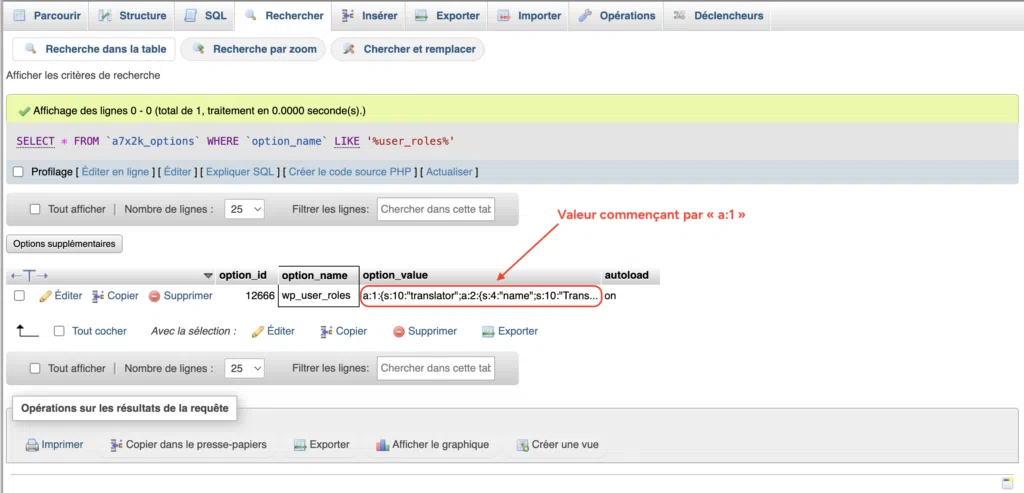Viewport: 1024px width, 493px height.
Task: Open the Déclencheurs tab
Action: (718, 16)
